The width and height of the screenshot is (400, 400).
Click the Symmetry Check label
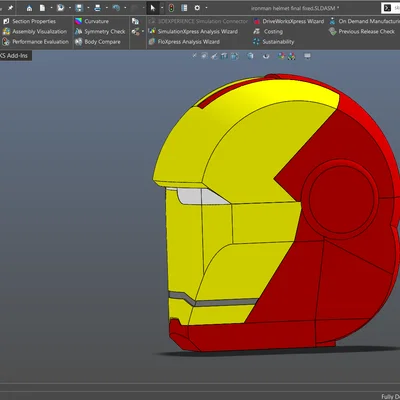pyautogui.click(x=105, y=32)
